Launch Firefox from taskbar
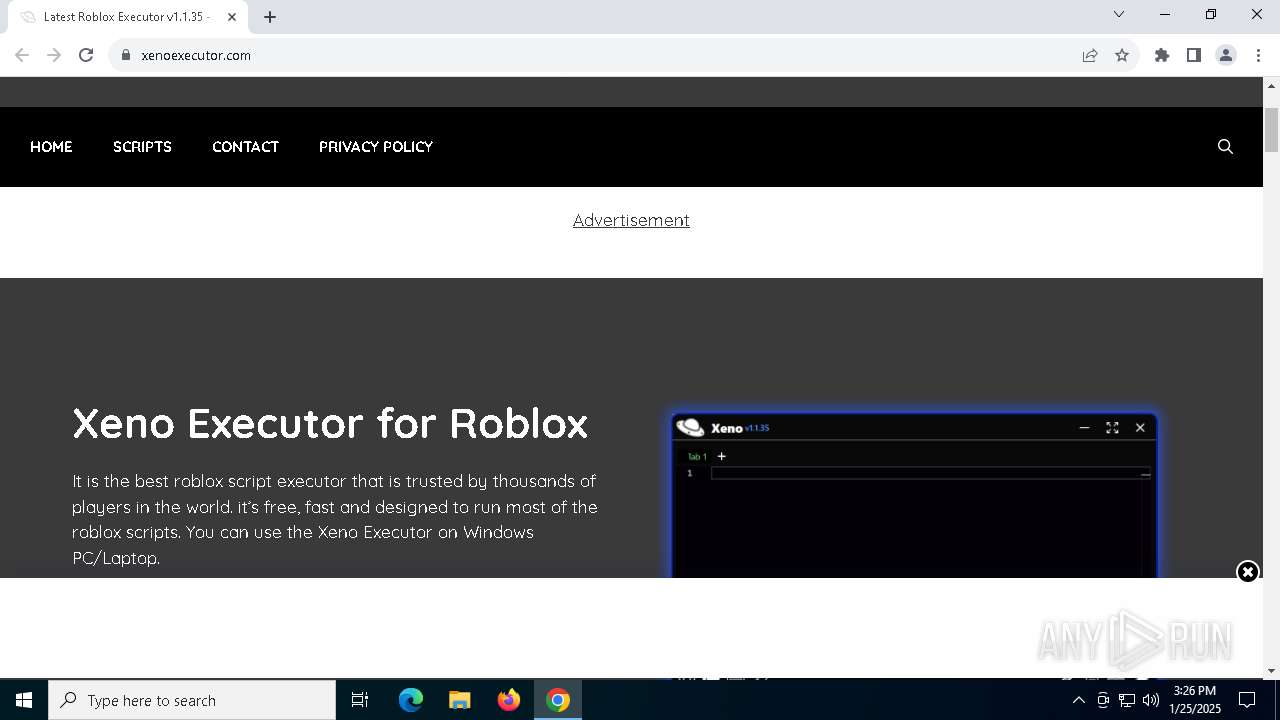The image size is (1280, 720). (509, 700)
